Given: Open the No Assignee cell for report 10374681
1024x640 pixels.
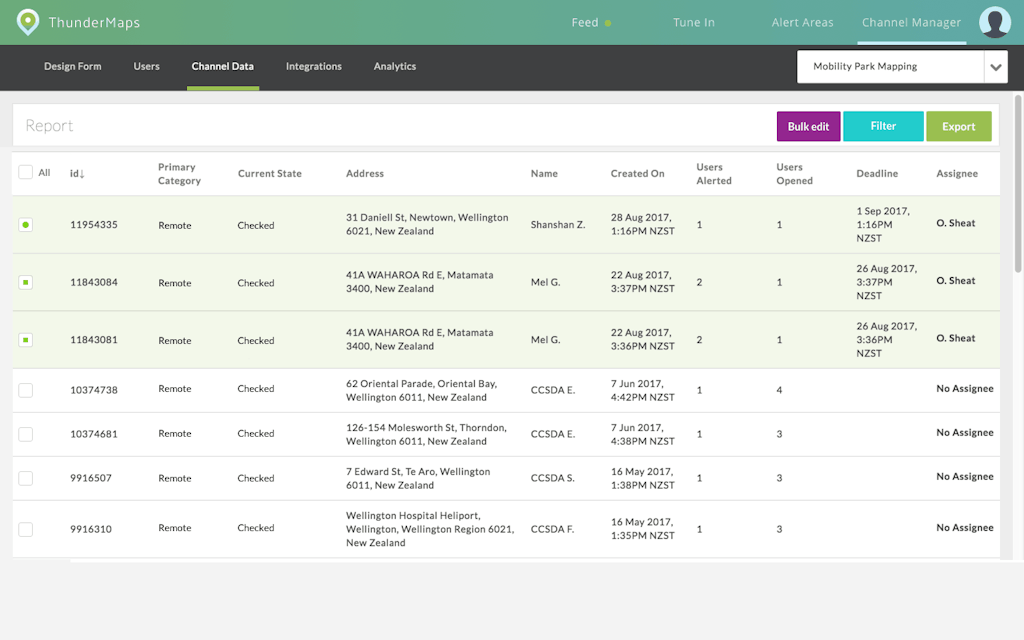Looking at the screenshot, I should pos(964,433).
